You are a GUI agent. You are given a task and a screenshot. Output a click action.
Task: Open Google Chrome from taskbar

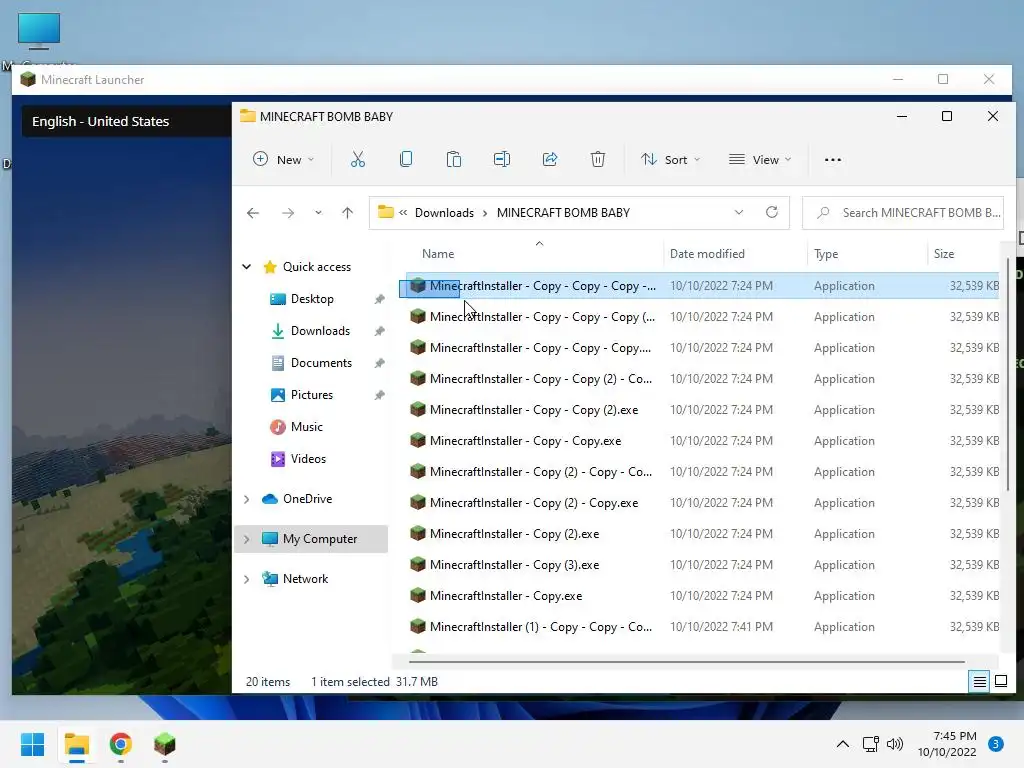[x=120, y=744]
